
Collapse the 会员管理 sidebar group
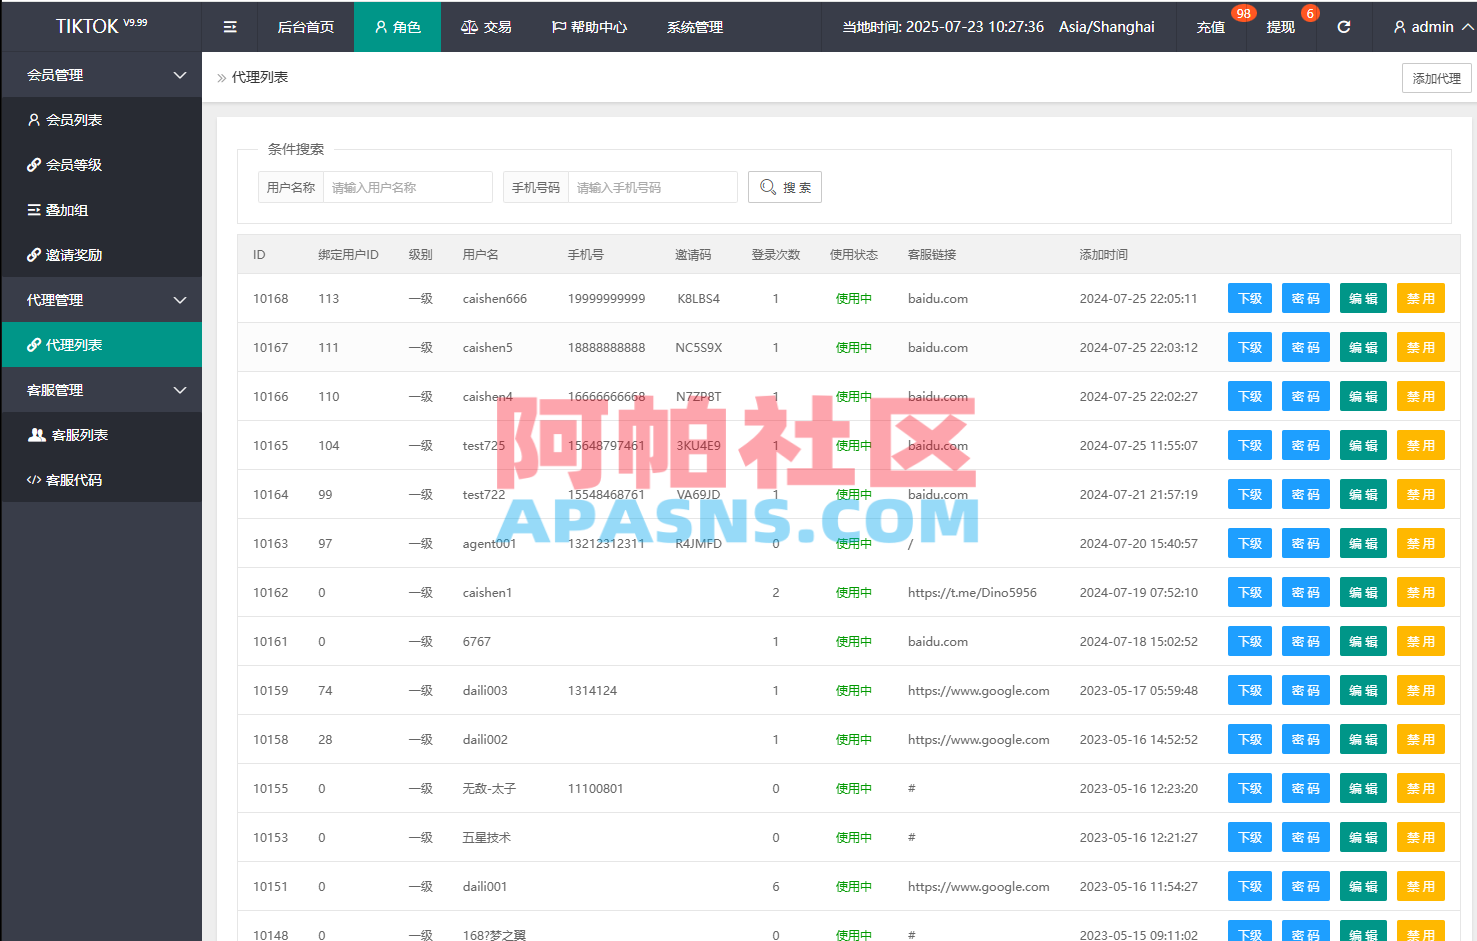coord(101,75)
